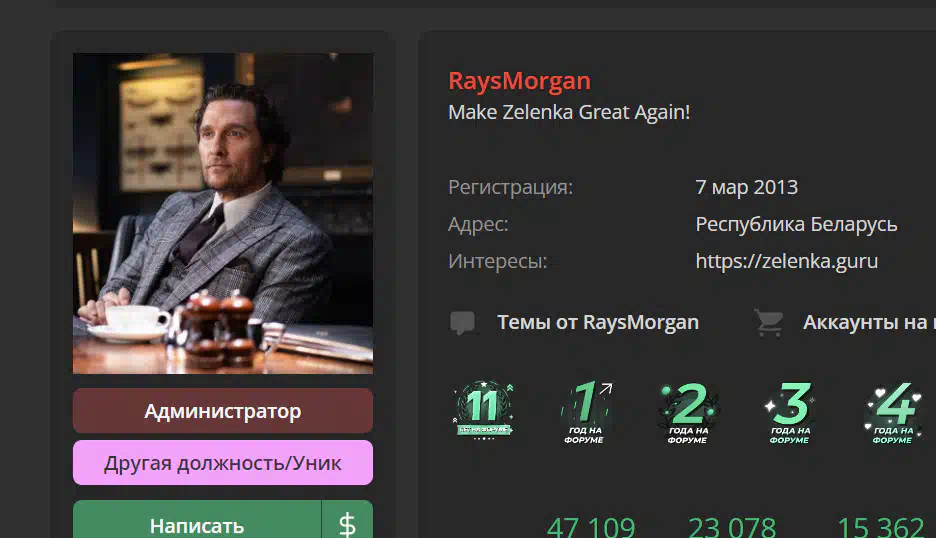This screenshot has width=936, height=538.
Task: Click the 2 года на форуме badge
Action: click(x=688, y=413)
